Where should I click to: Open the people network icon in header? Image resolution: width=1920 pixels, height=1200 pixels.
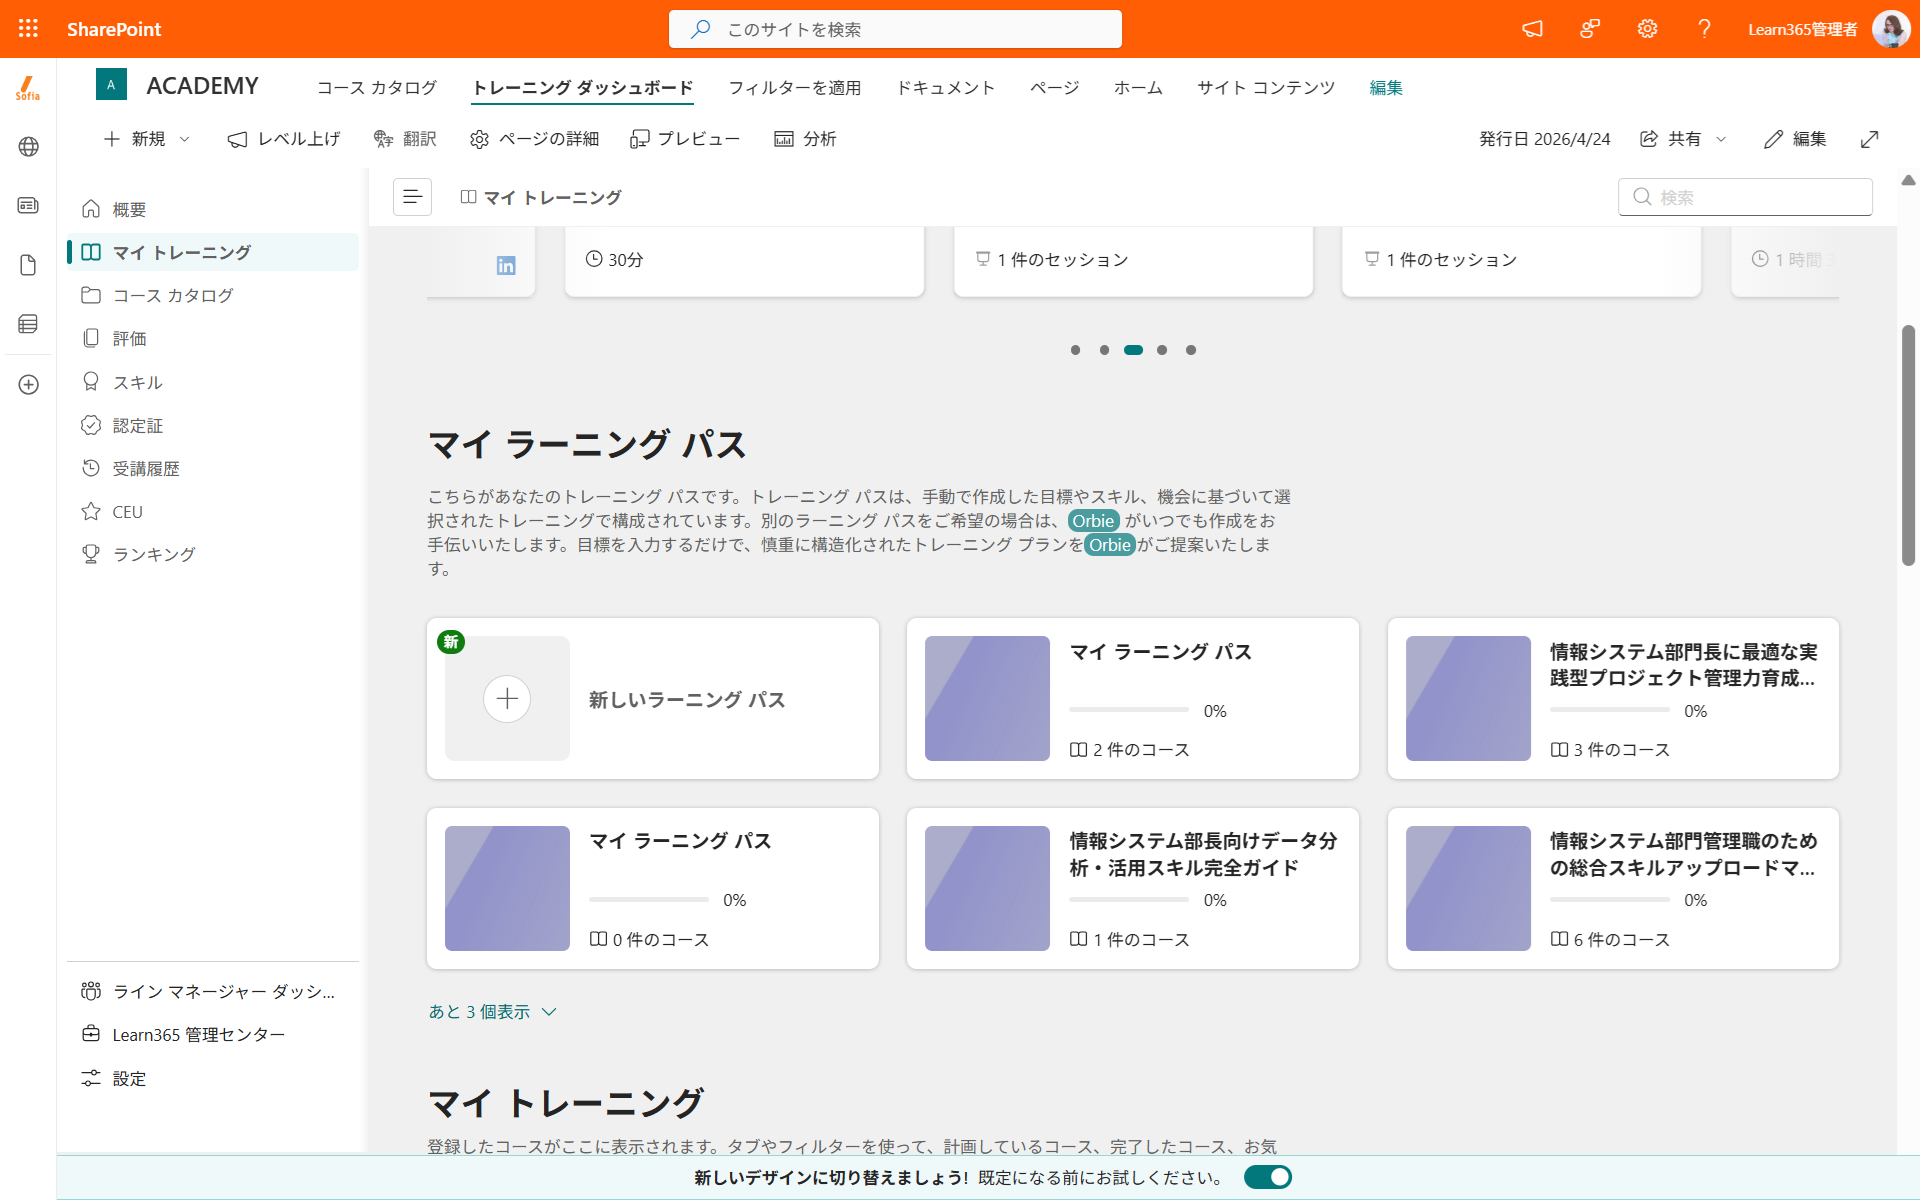pos(1590,29)
